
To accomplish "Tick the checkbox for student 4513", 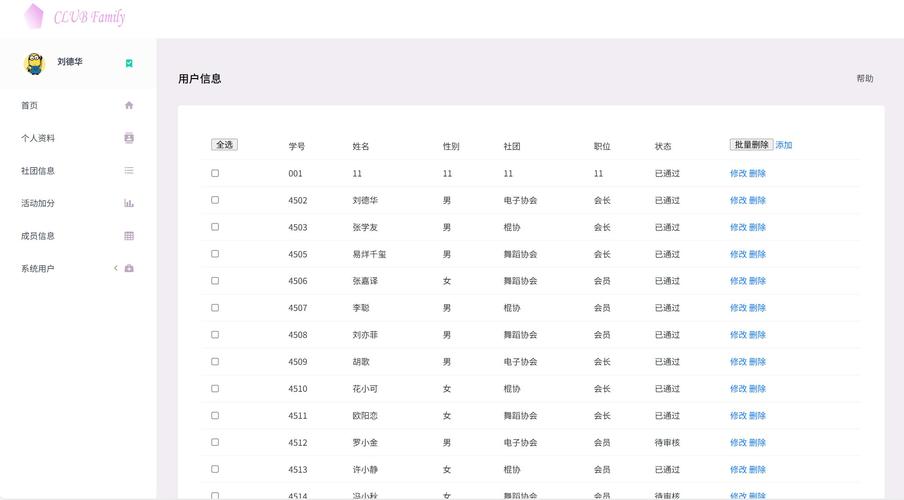I will tap(215, 469).
